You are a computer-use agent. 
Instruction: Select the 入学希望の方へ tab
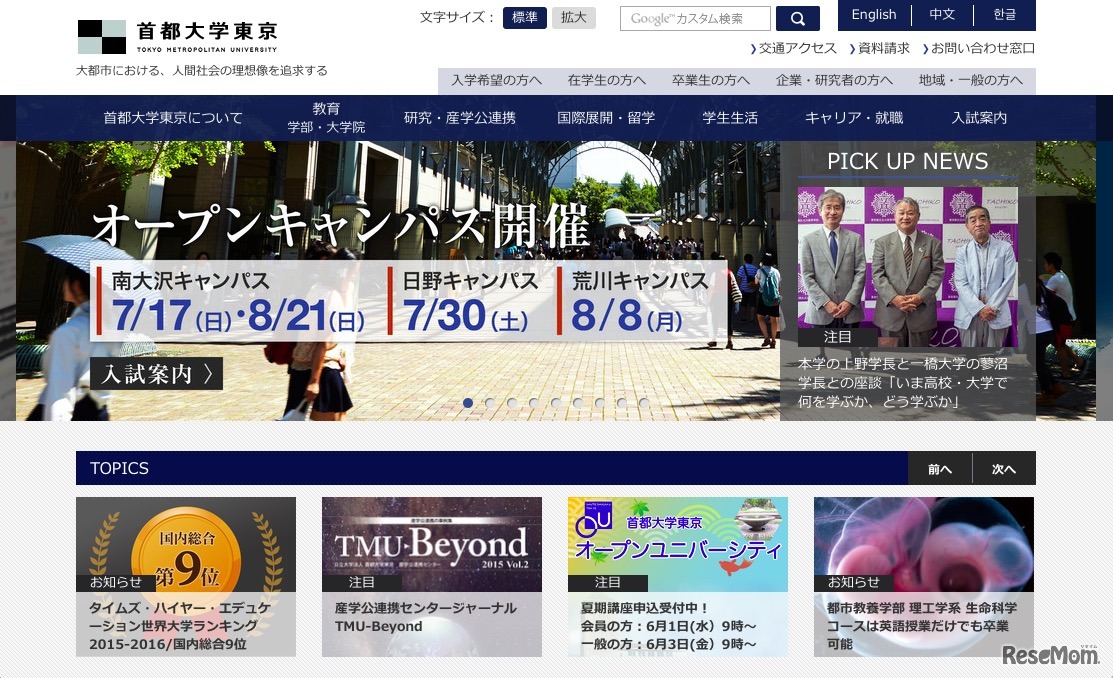point(496,80)
